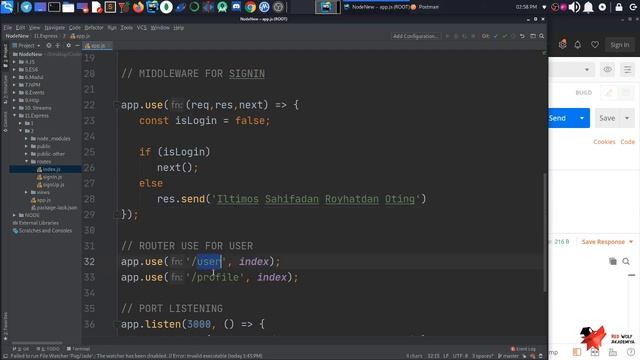Open the VCS menu

pos(141,28)
